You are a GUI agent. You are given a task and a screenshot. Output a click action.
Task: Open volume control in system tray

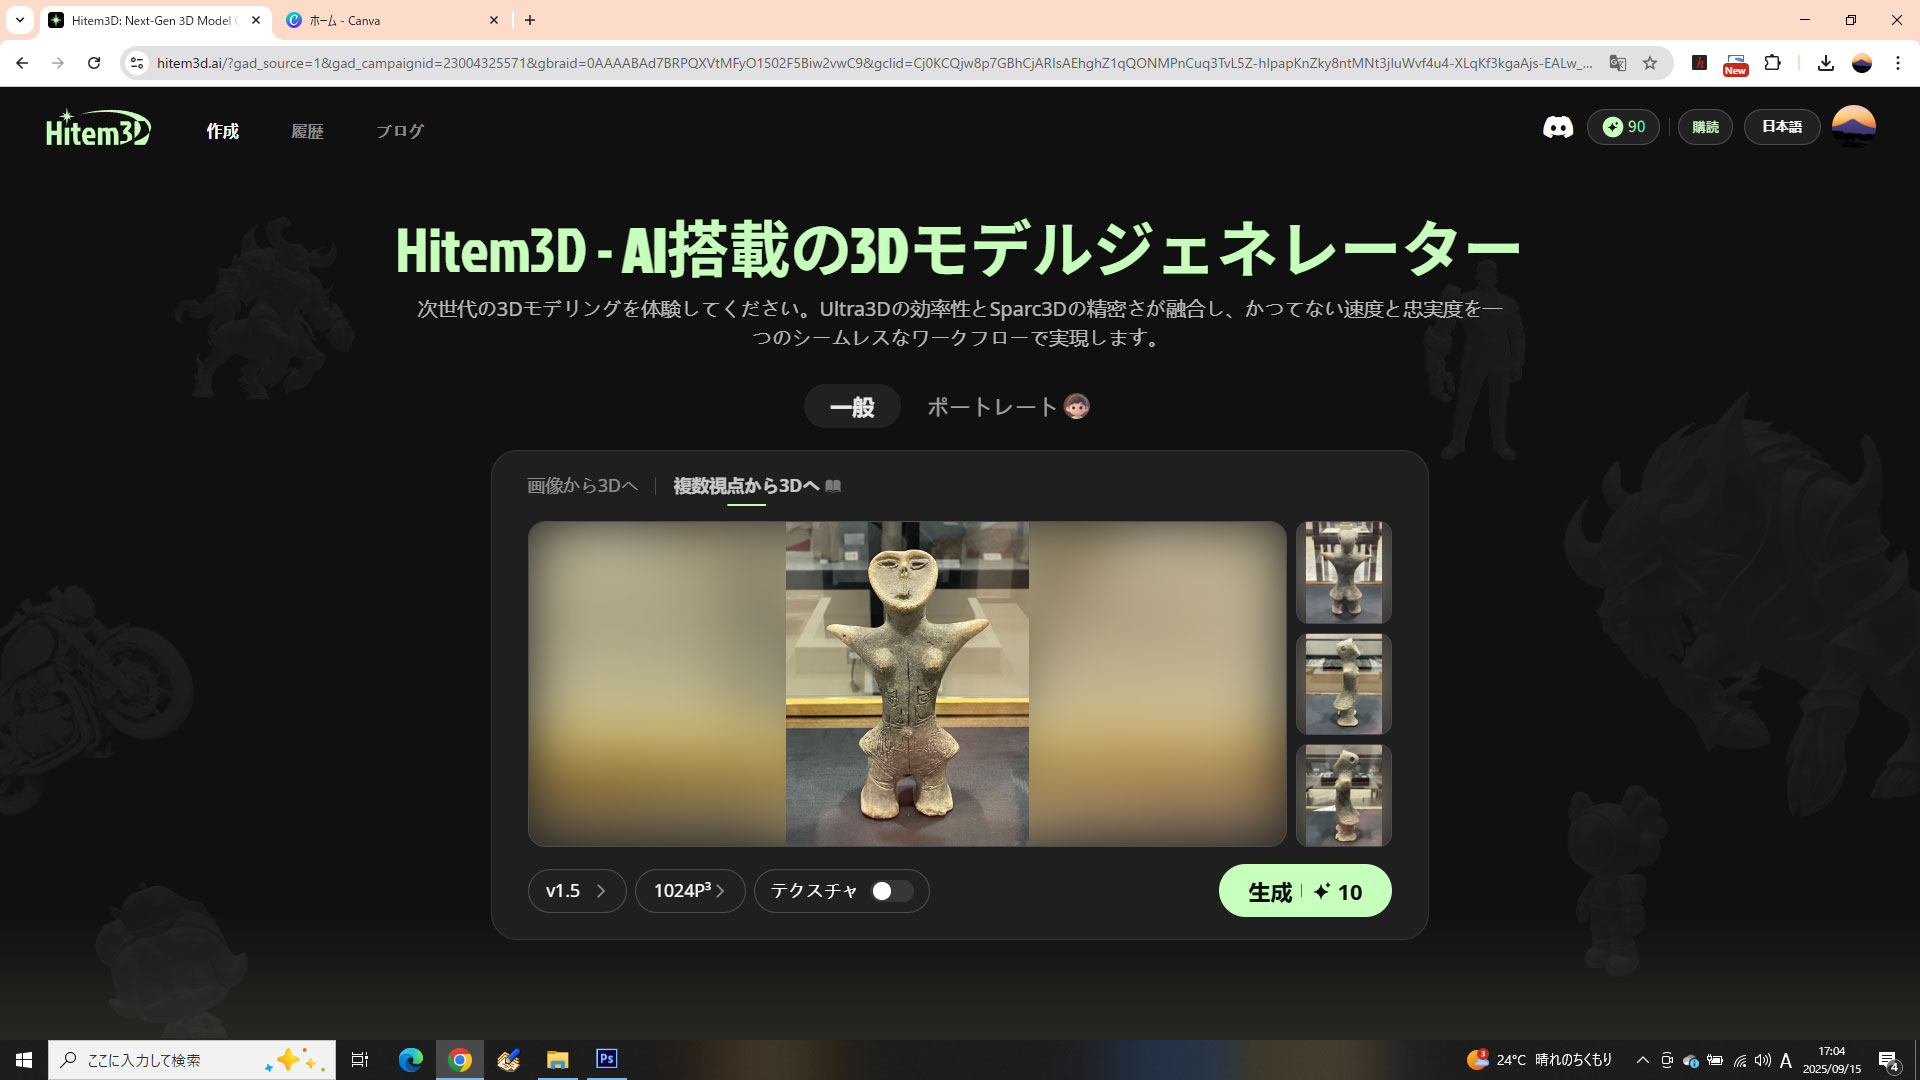1762,1060
